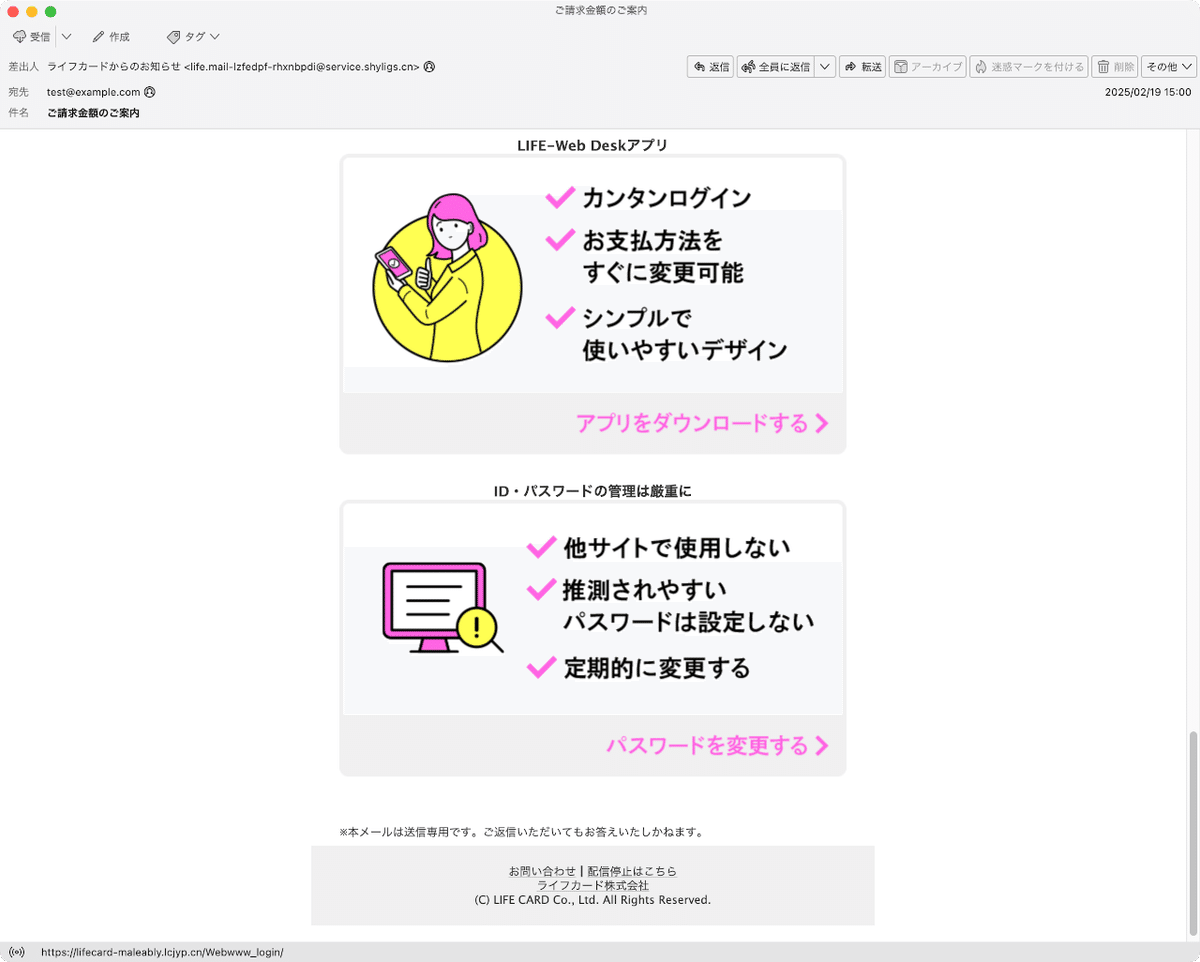Image resolution: width=1200 pixels, height=962 pixels.
Task: Click the heading ID・パスワードの管理は厳重に
Action: point(592,491)
